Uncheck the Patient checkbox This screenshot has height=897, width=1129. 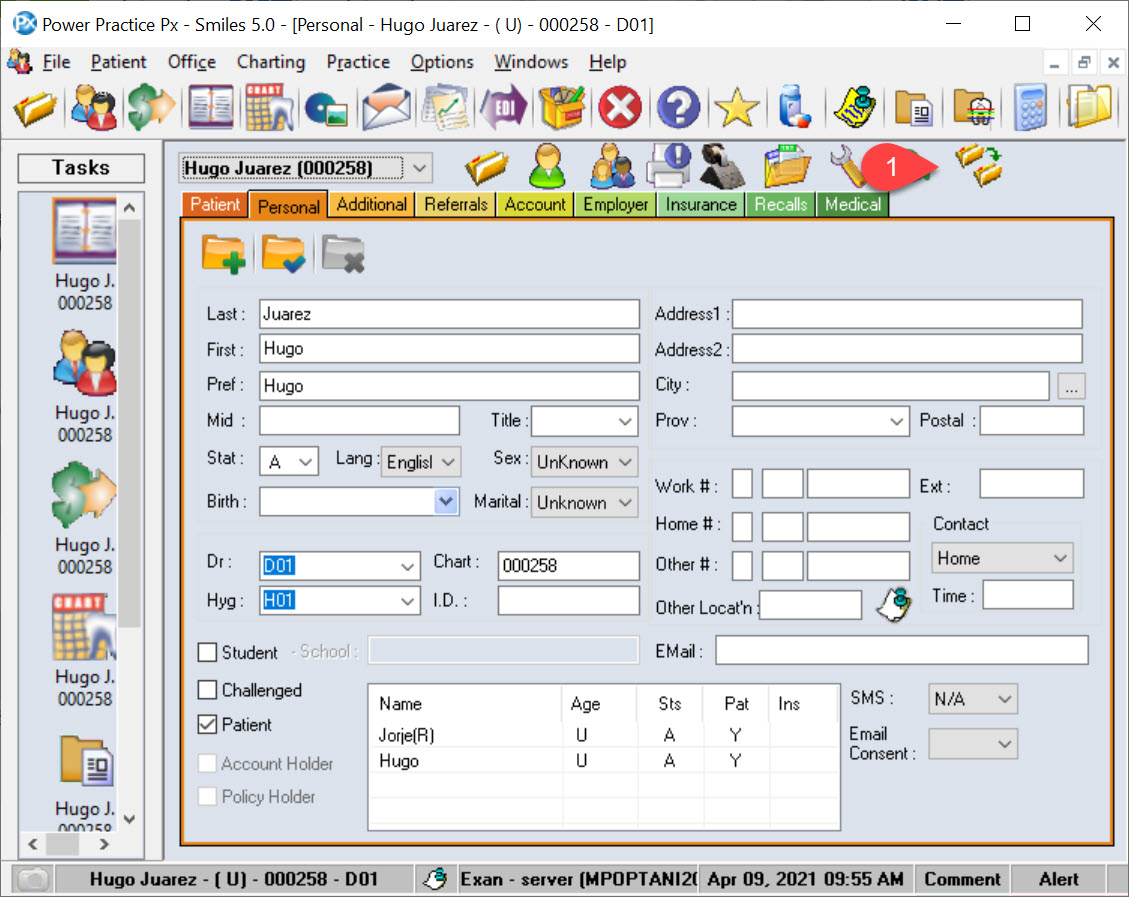[x=207, y=724]
